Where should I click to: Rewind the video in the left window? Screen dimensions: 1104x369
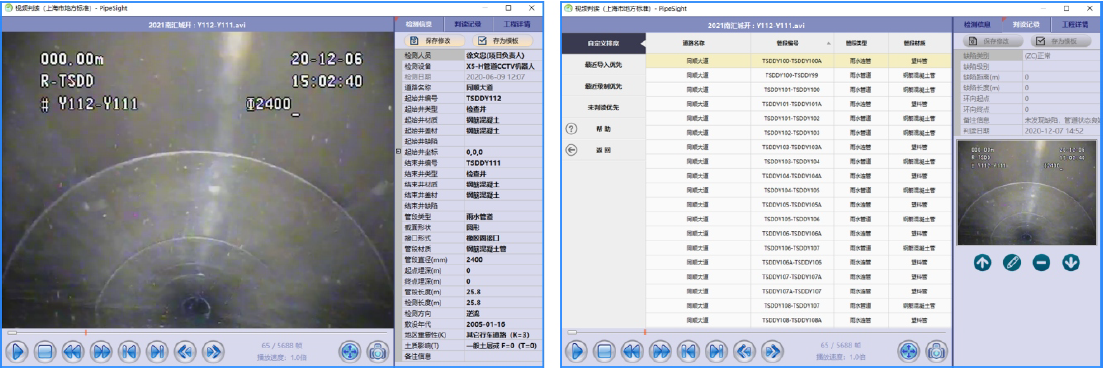[72, 350]
